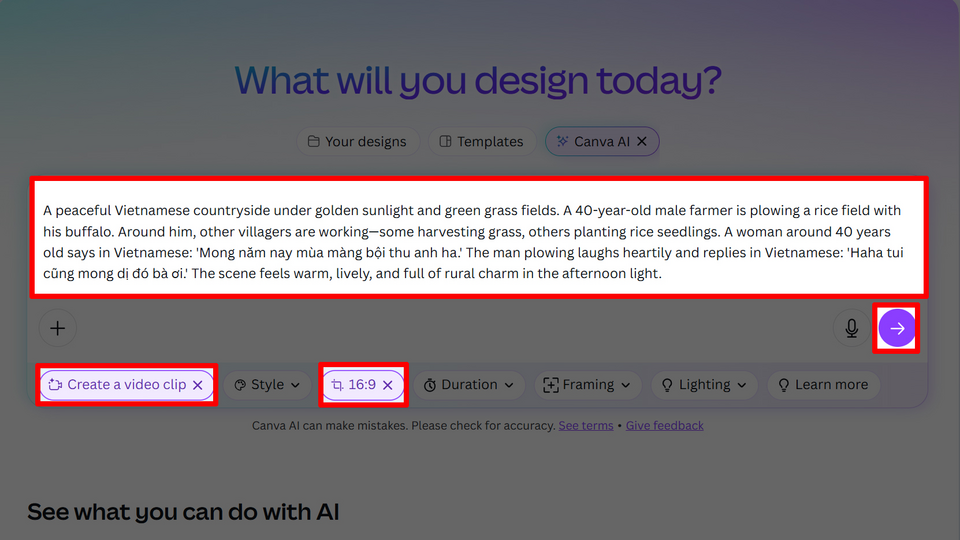Click the microphone voice input icon
960x540 pixels.
(x=852, y=328)
